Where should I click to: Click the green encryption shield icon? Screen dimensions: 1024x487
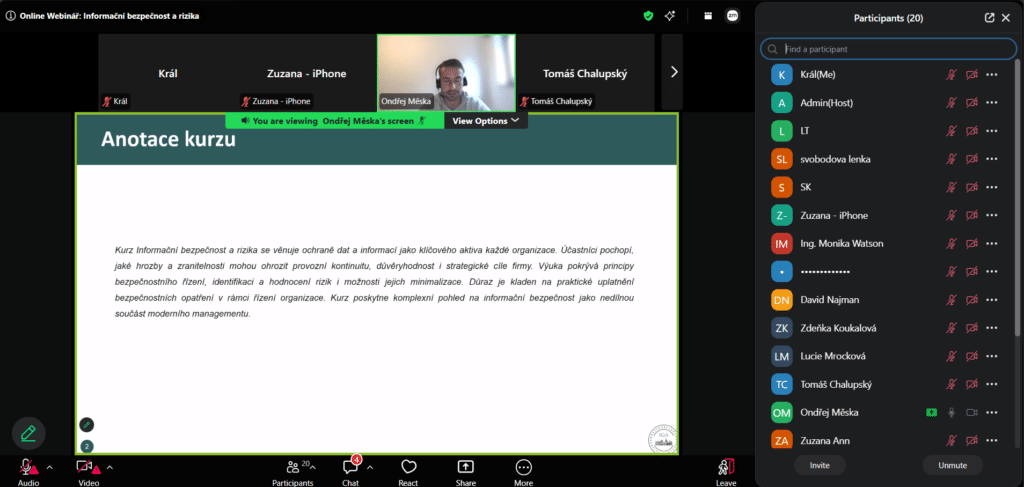coord(648,16)
